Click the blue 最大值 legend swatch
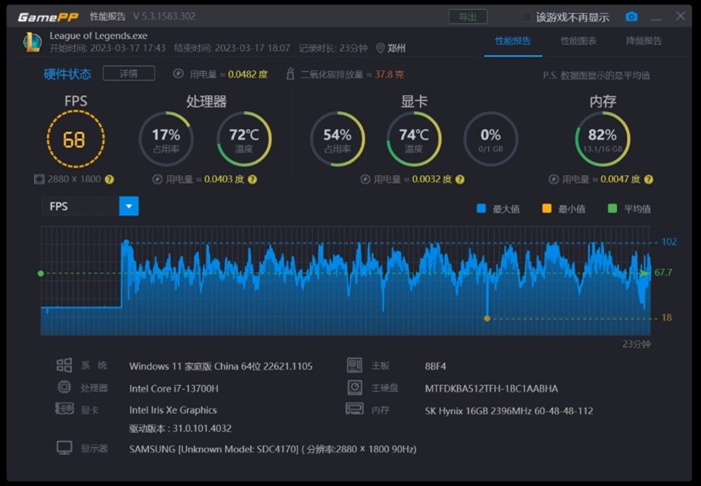 point(481,208)
